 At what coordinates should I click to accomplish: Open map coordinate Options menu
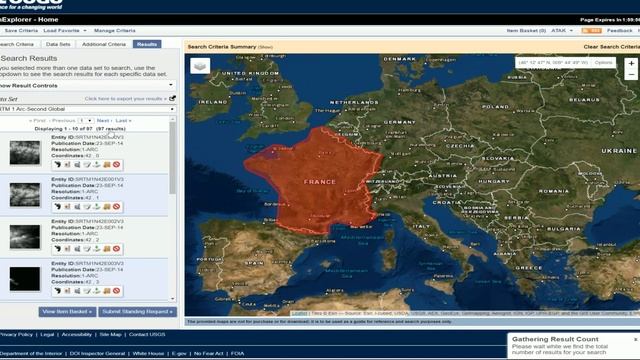[x=603, y=63]
